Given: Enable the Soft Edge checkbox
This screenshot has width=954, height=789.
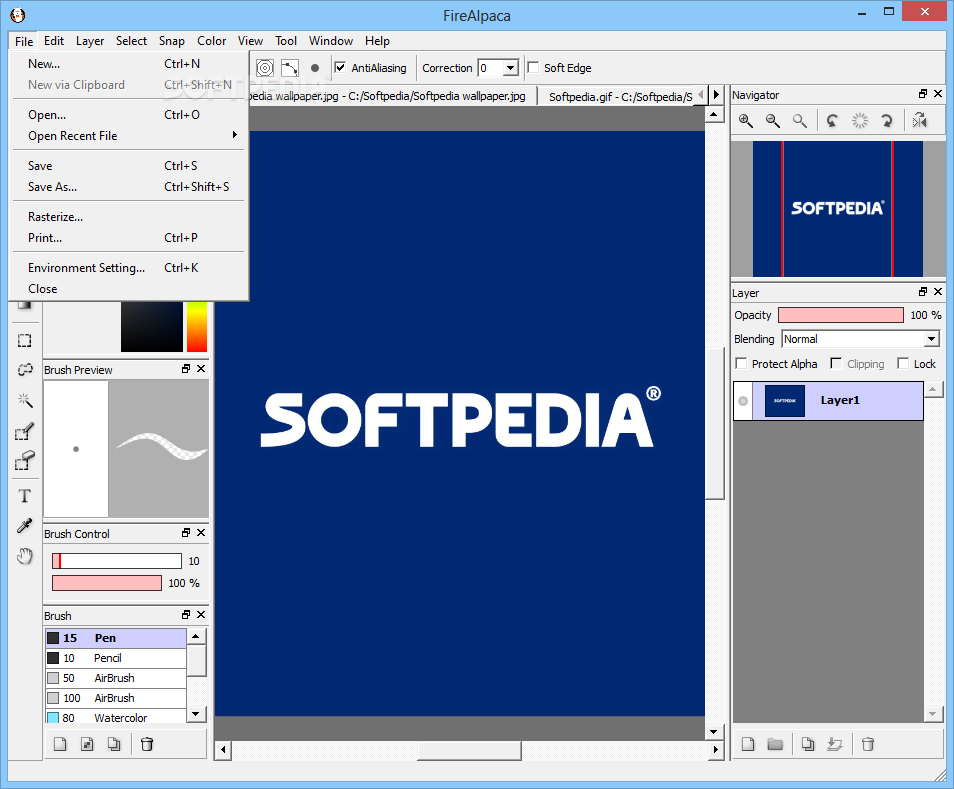Looking at the screenshot, I should tap(534, 68).
